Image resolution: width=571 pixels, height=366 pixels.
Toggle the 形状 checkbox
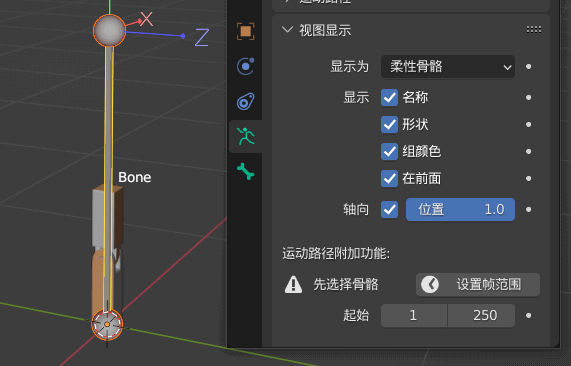pyautogui.click(x=389, y=125)
